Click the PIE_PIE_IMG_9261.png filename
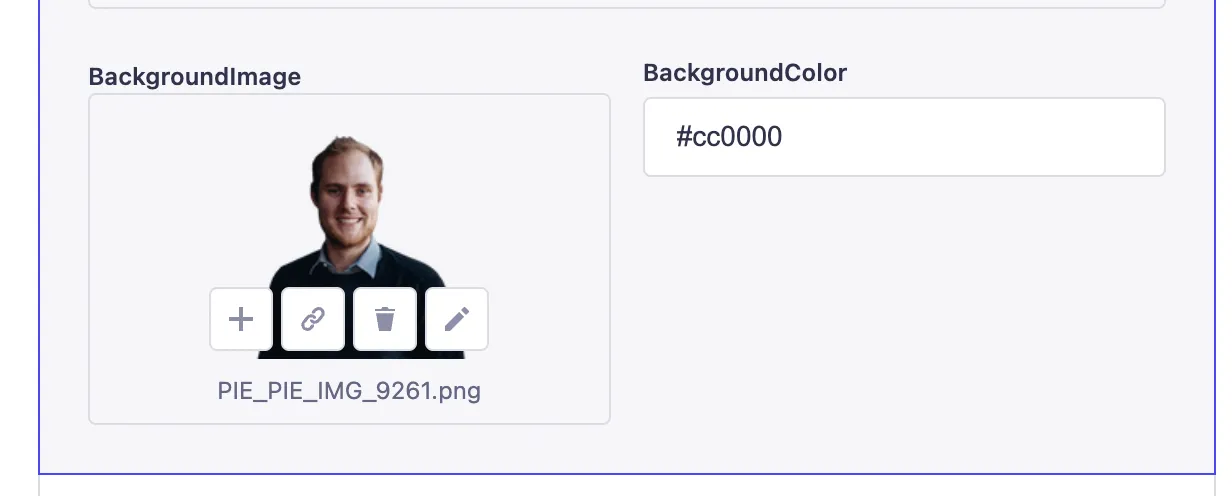Screen dimensions: 1232x496 (349, 390)
